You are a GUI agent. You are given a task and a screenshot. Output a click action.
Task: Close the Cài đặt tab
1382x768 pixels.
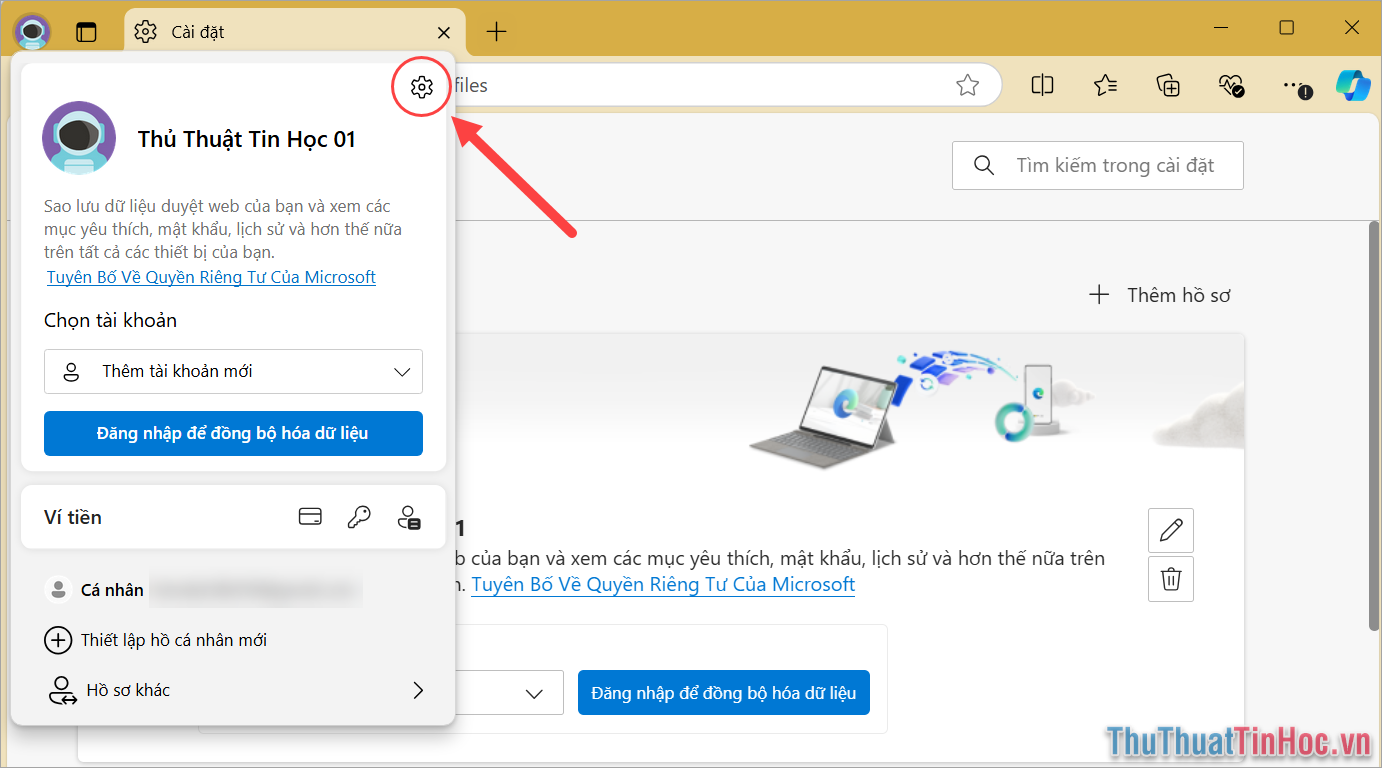coord(444,32)
